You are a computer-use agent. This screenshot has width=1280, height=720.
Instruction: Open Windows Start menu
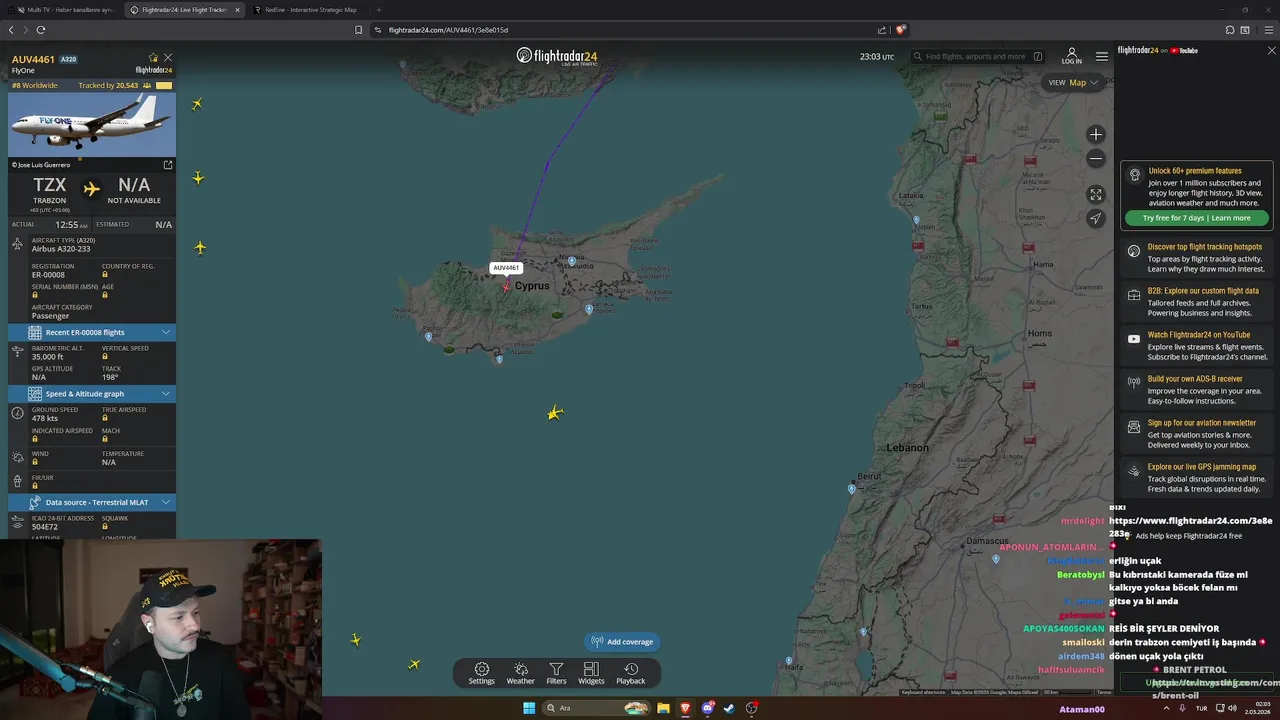pyautogui.click(x=529, y=708)
